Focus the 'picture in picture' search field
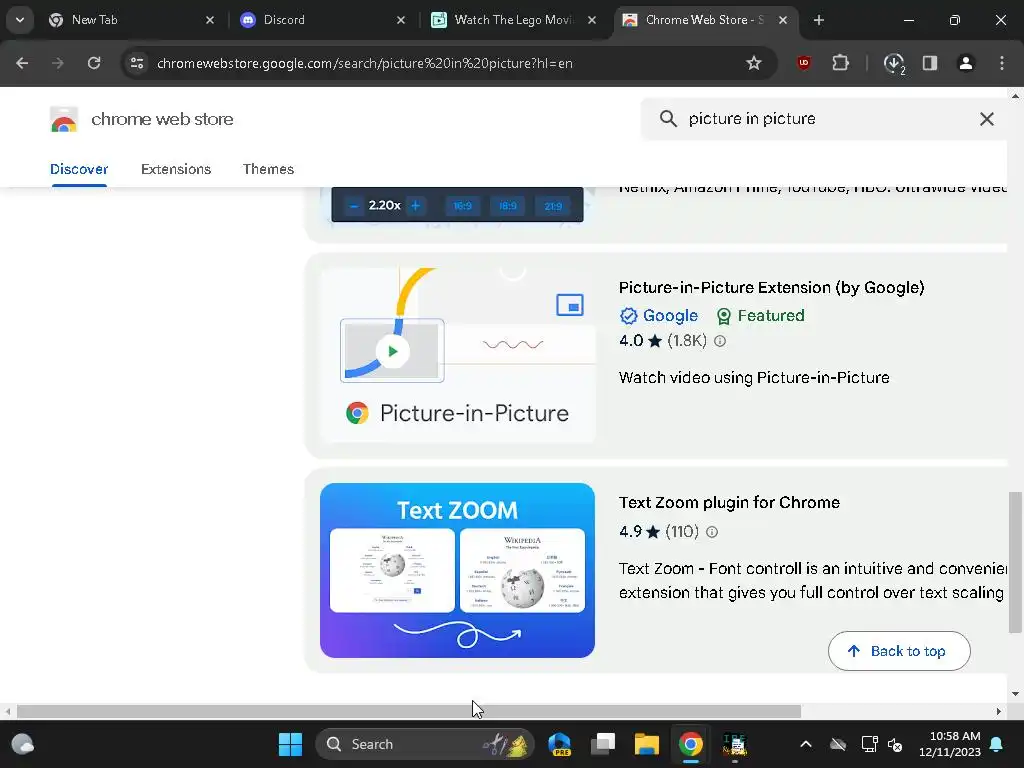Viewport: 1024px width, 768px height. 823,119
